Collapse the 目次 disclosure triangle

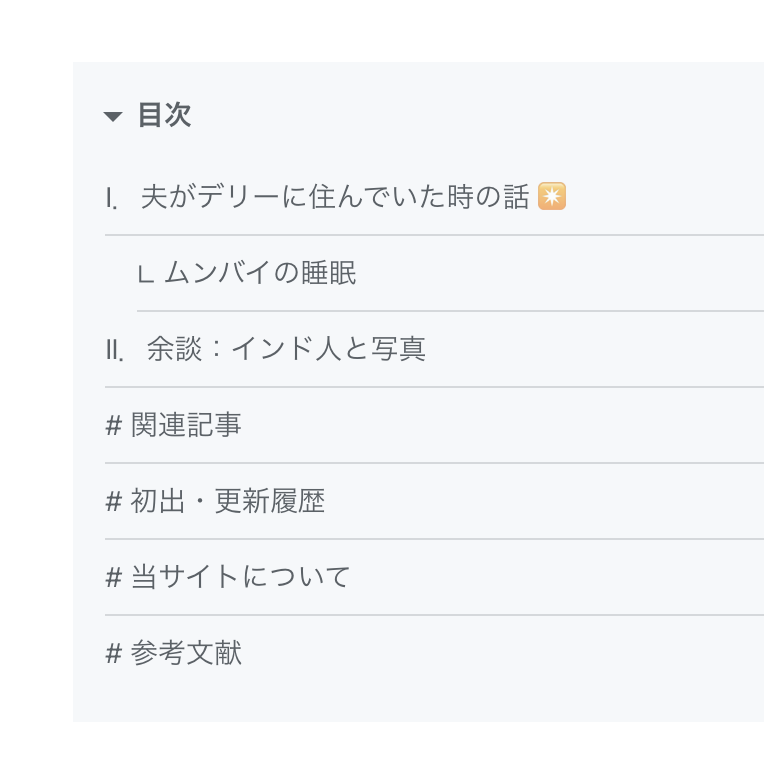coord(113,116)
